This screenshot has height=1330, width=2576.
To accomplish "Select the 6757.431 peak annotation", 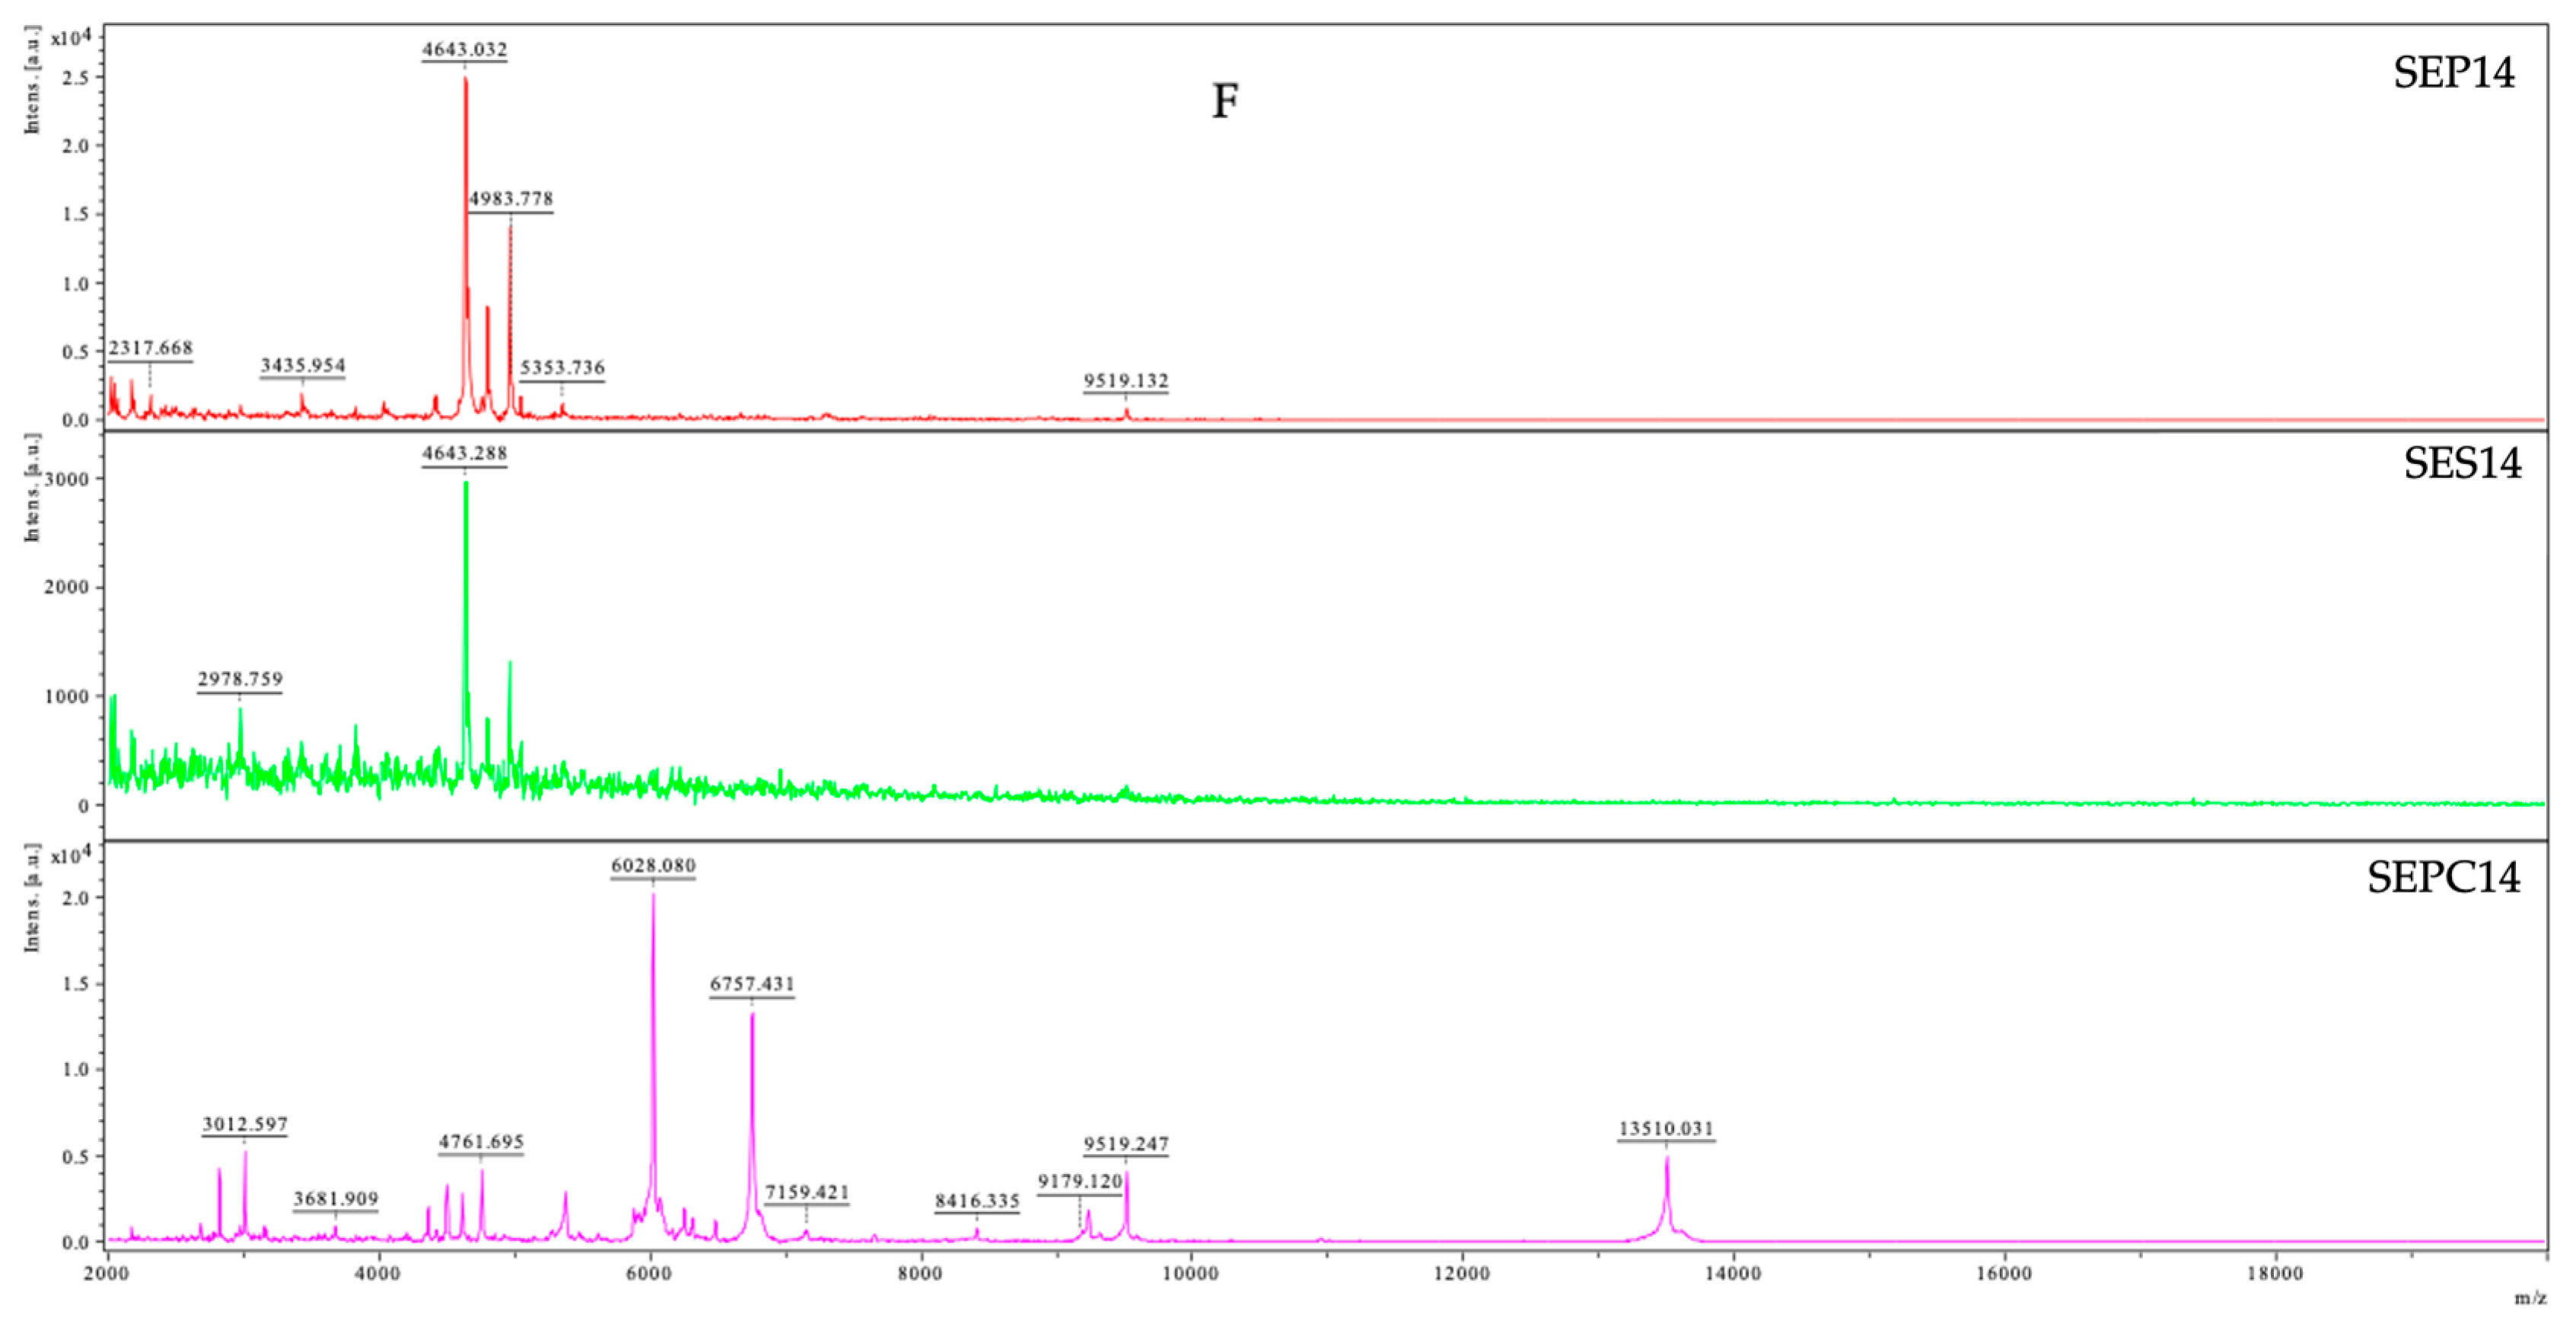I will (752, 984).
